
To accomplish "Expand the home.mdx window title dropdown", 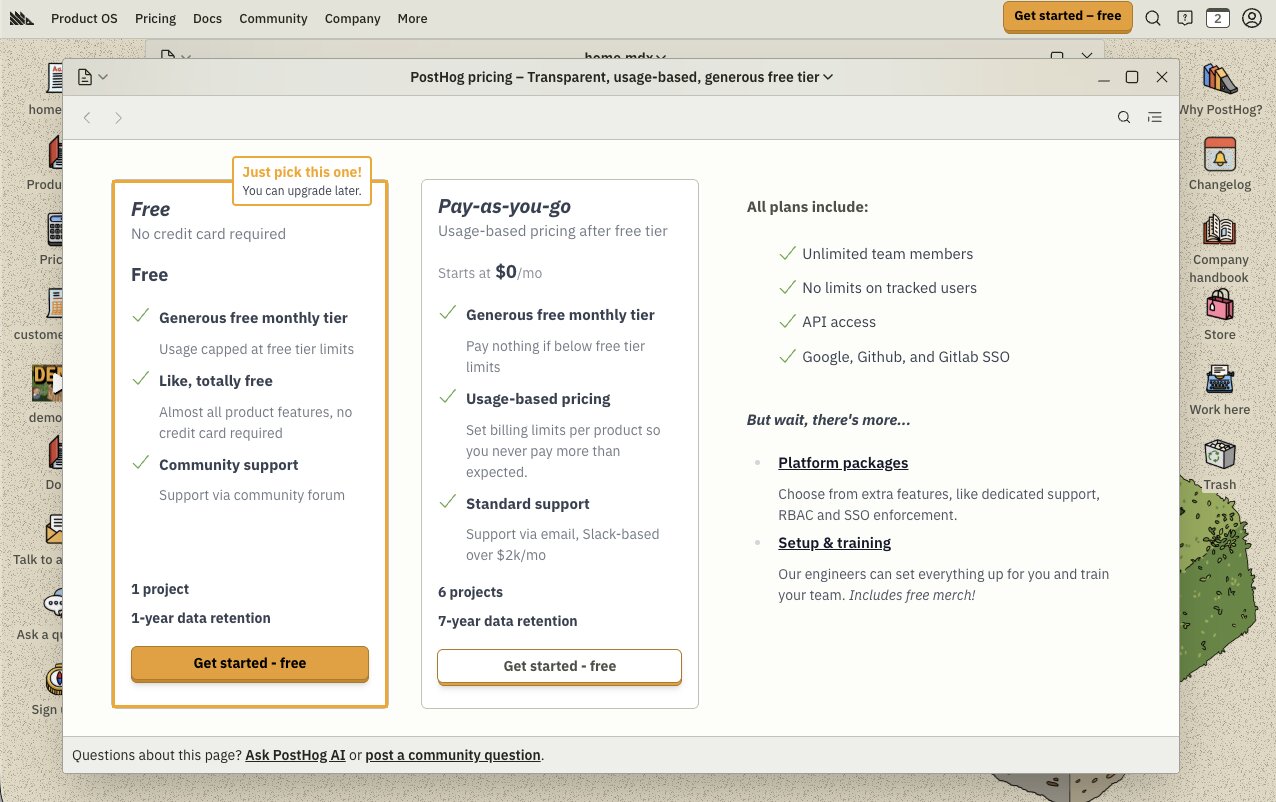I will click(662, 58).
